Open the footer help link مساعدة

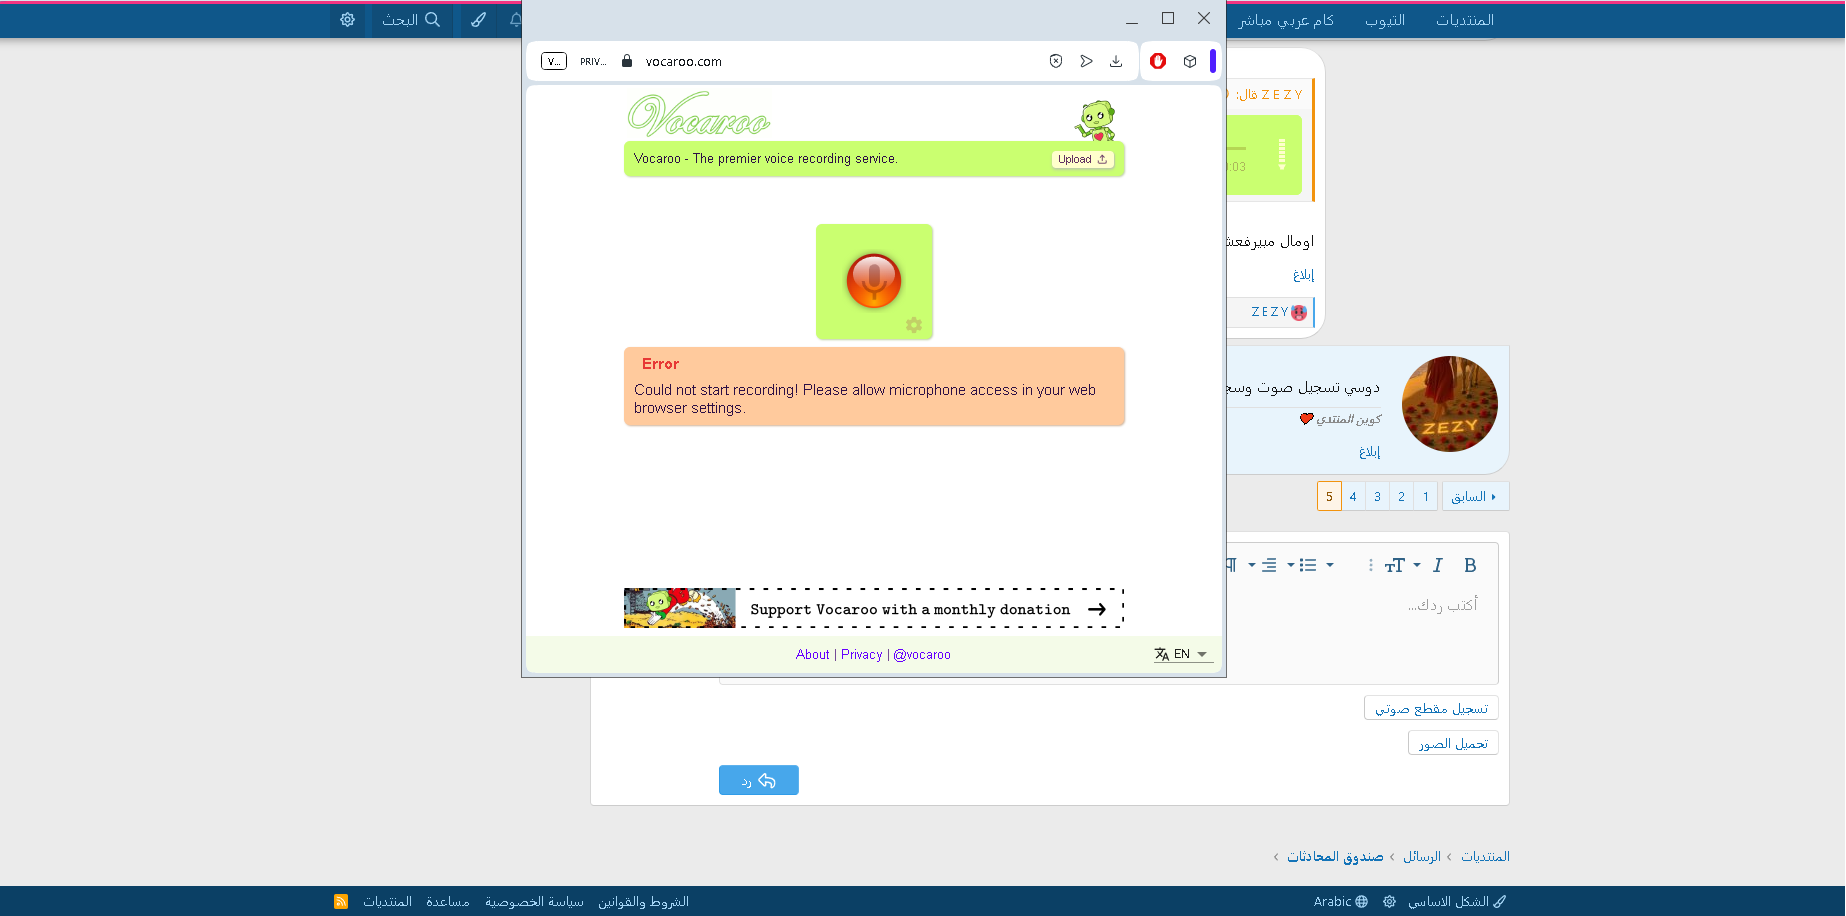[x=448, y=901]
